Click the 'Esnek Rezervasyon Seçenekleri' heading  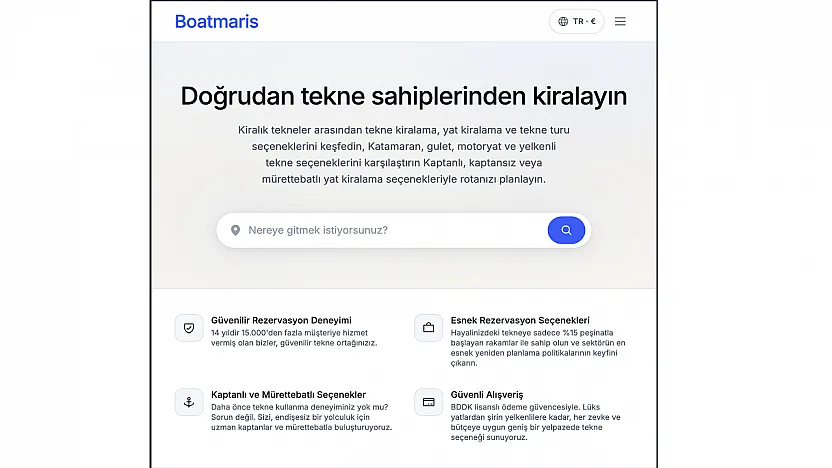(x=520, y=320)
